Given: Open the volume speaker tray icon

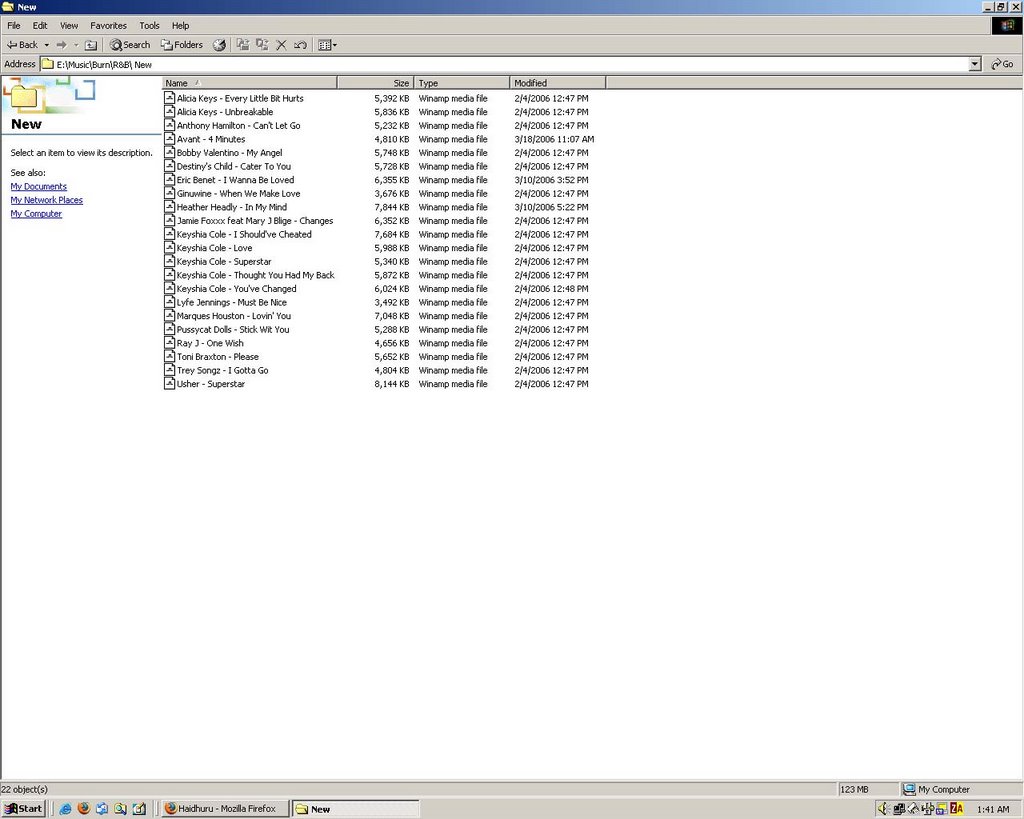Looking at the screenshot, I should [x=884, y=809].
